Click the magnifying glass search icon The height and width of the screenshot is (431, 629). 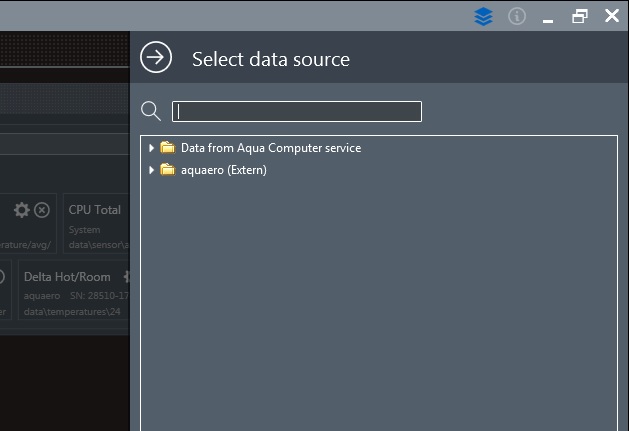coord(151,111)
